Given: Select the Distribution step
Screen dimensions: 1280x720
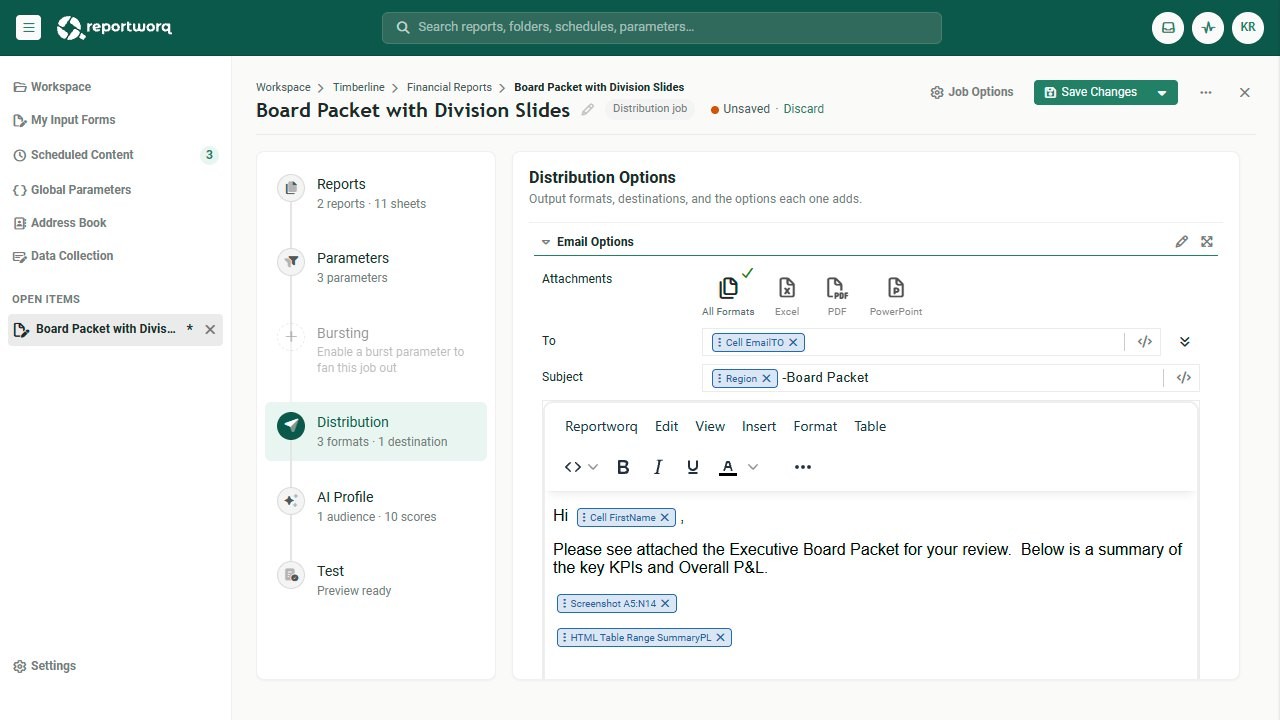Looking at the screenshot, I should coord(376,431).
